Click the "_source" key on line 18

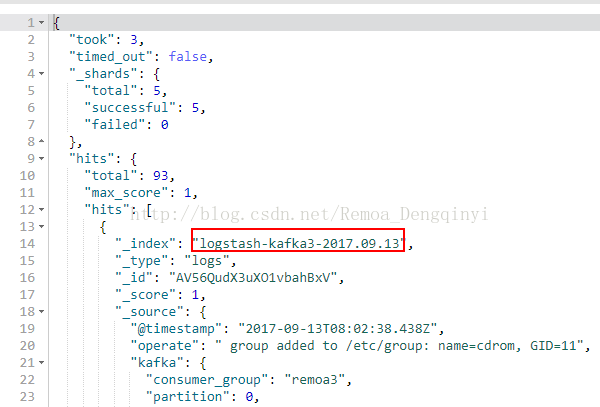point(149,311)
